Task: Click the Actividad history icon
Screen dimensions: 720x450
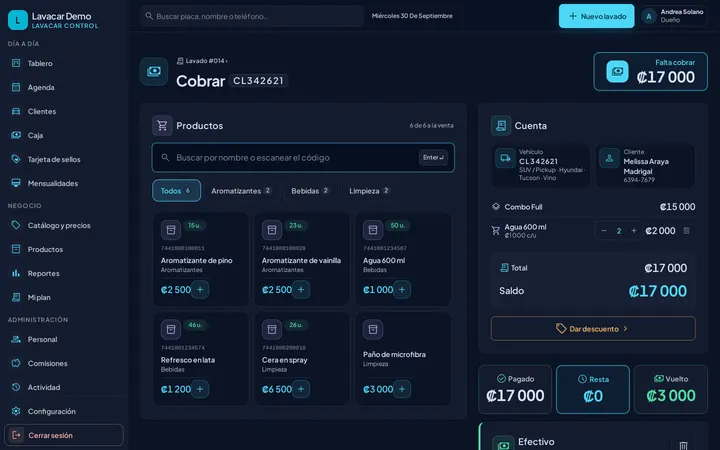Action: coord(16,387)
